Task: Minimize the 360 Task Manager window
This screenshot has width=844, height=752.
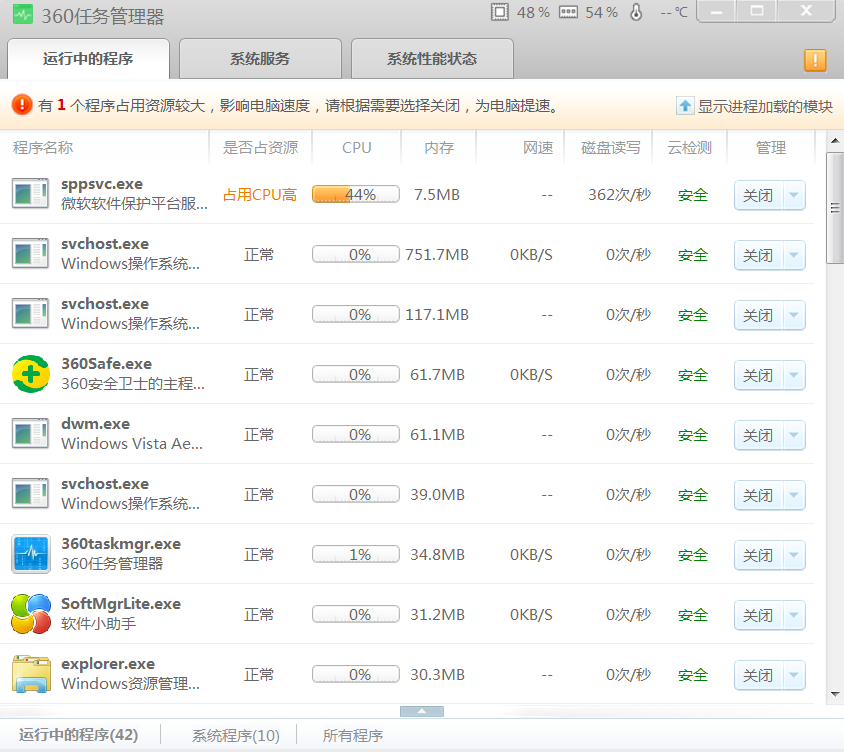Action: coord(716,12)
